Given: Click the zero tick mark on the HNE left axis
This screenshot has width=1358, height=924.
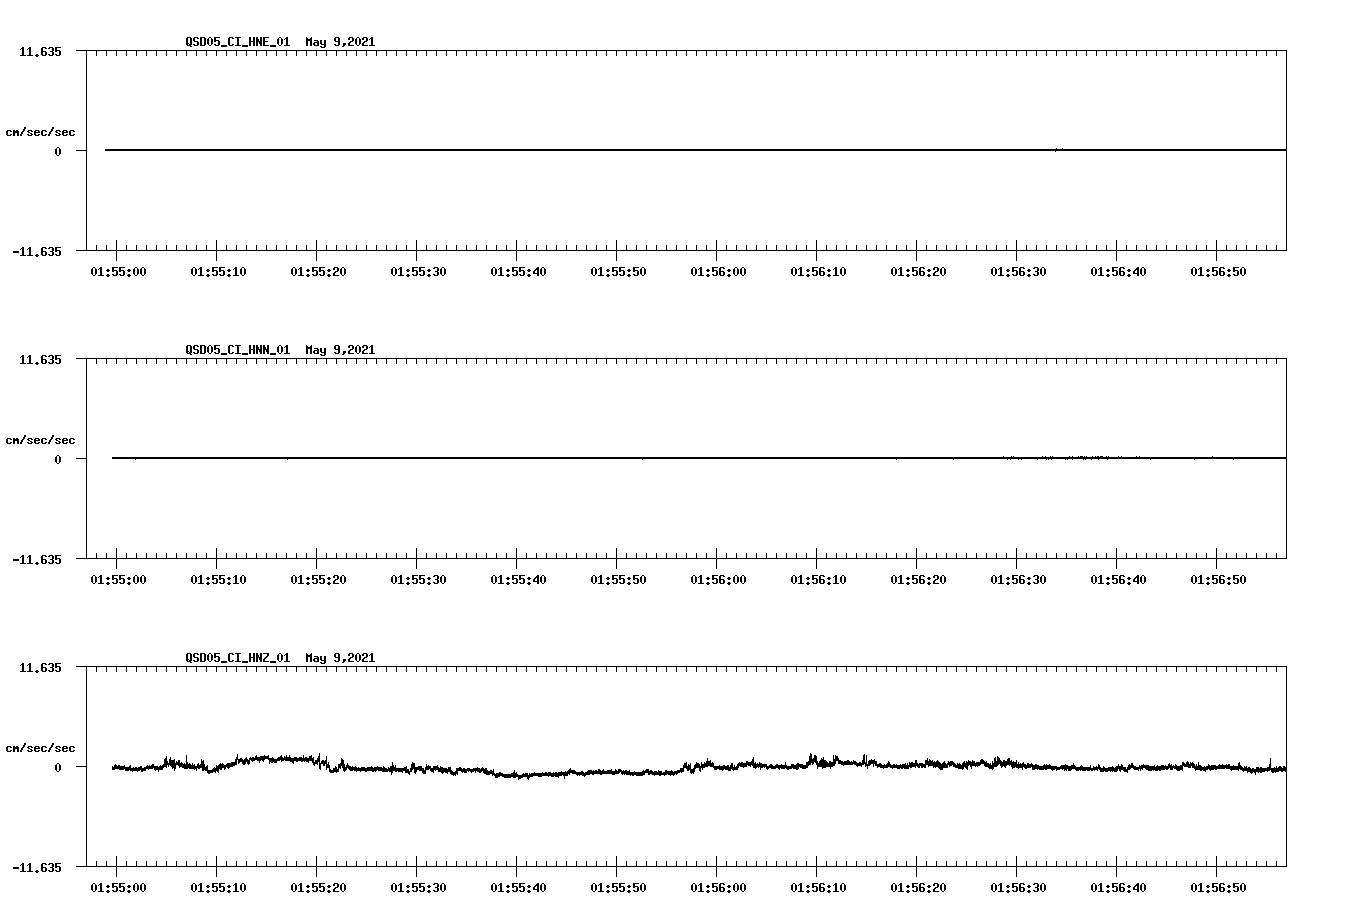Looking at the screenshot, I should [81, 150].
